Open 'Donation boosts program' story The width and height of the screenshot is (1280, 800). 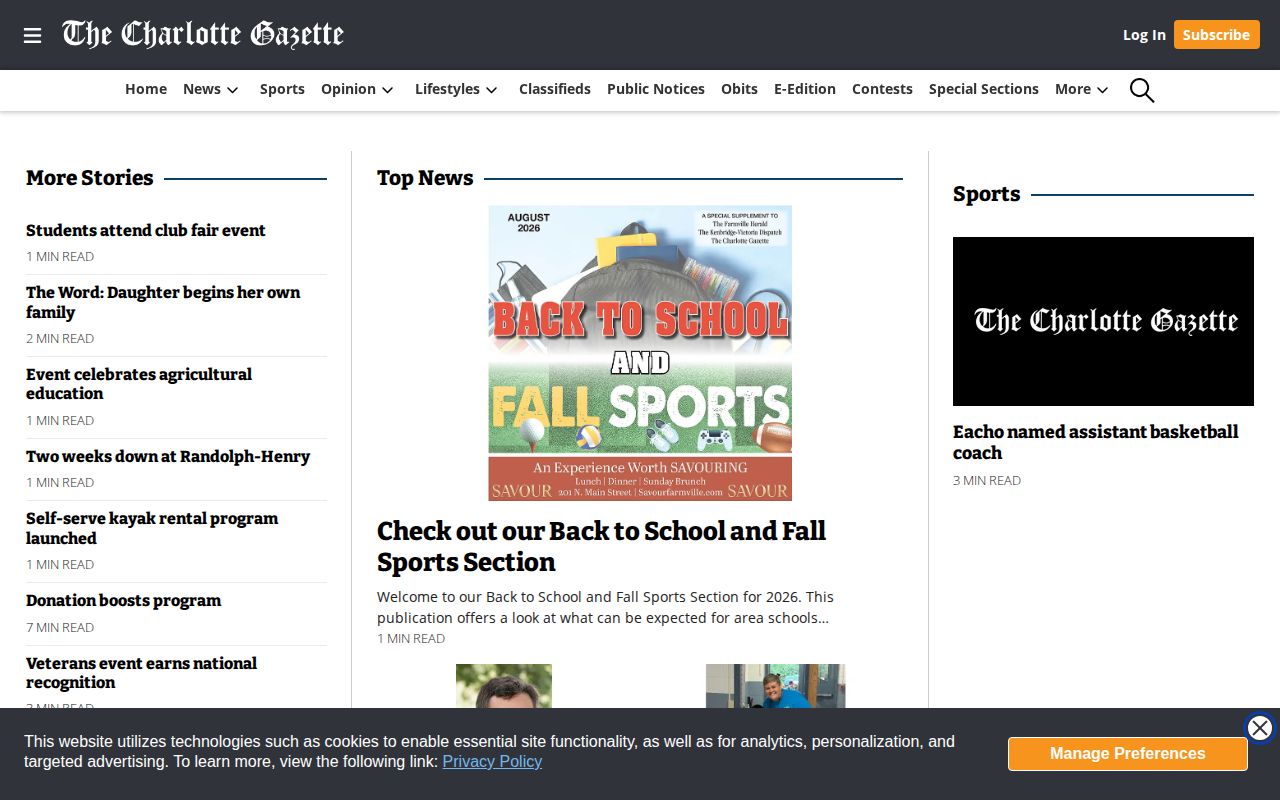124,600
